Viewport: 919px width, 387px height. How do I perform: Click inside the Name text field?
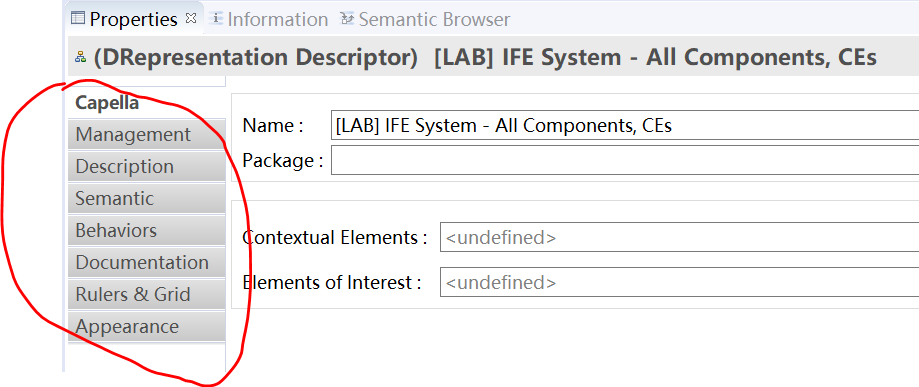click(x=625, y=125)
